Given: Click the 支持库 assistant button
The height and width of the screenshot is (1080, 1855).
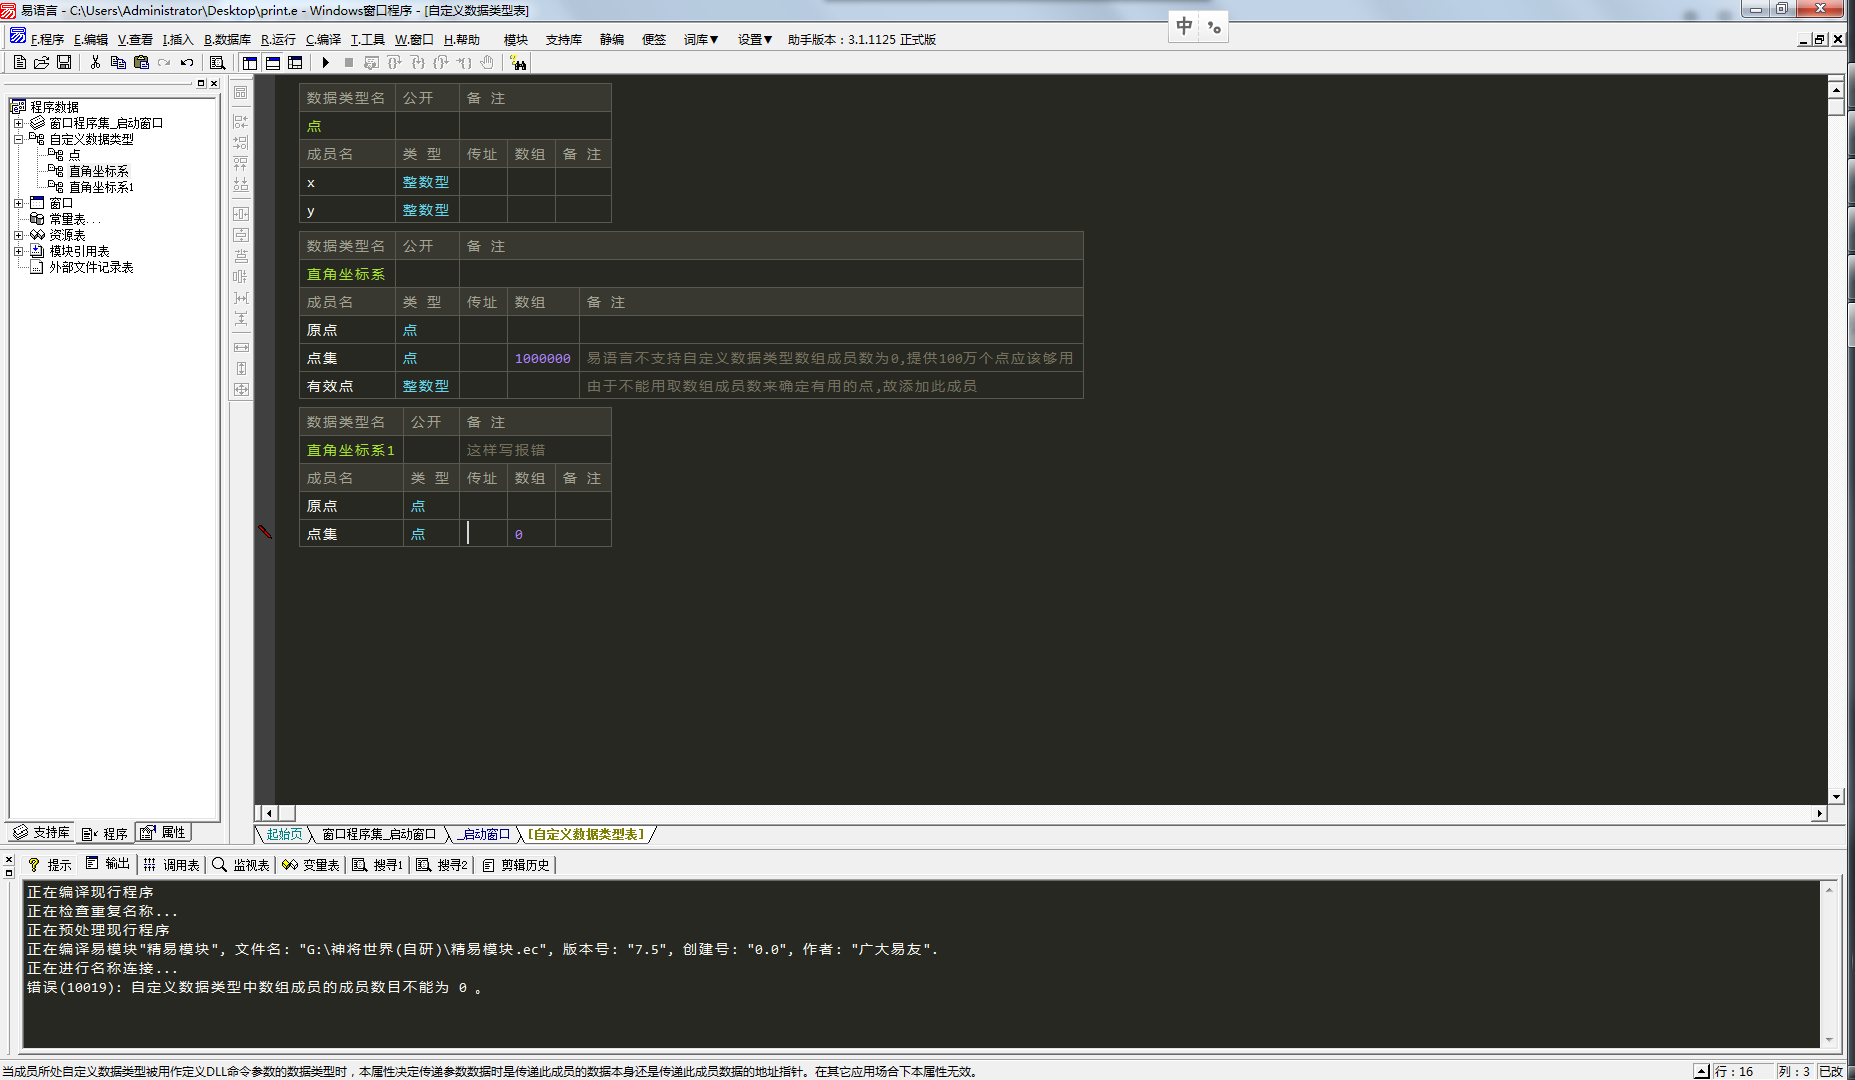Looking at the screenshot, I should point(564,40).
